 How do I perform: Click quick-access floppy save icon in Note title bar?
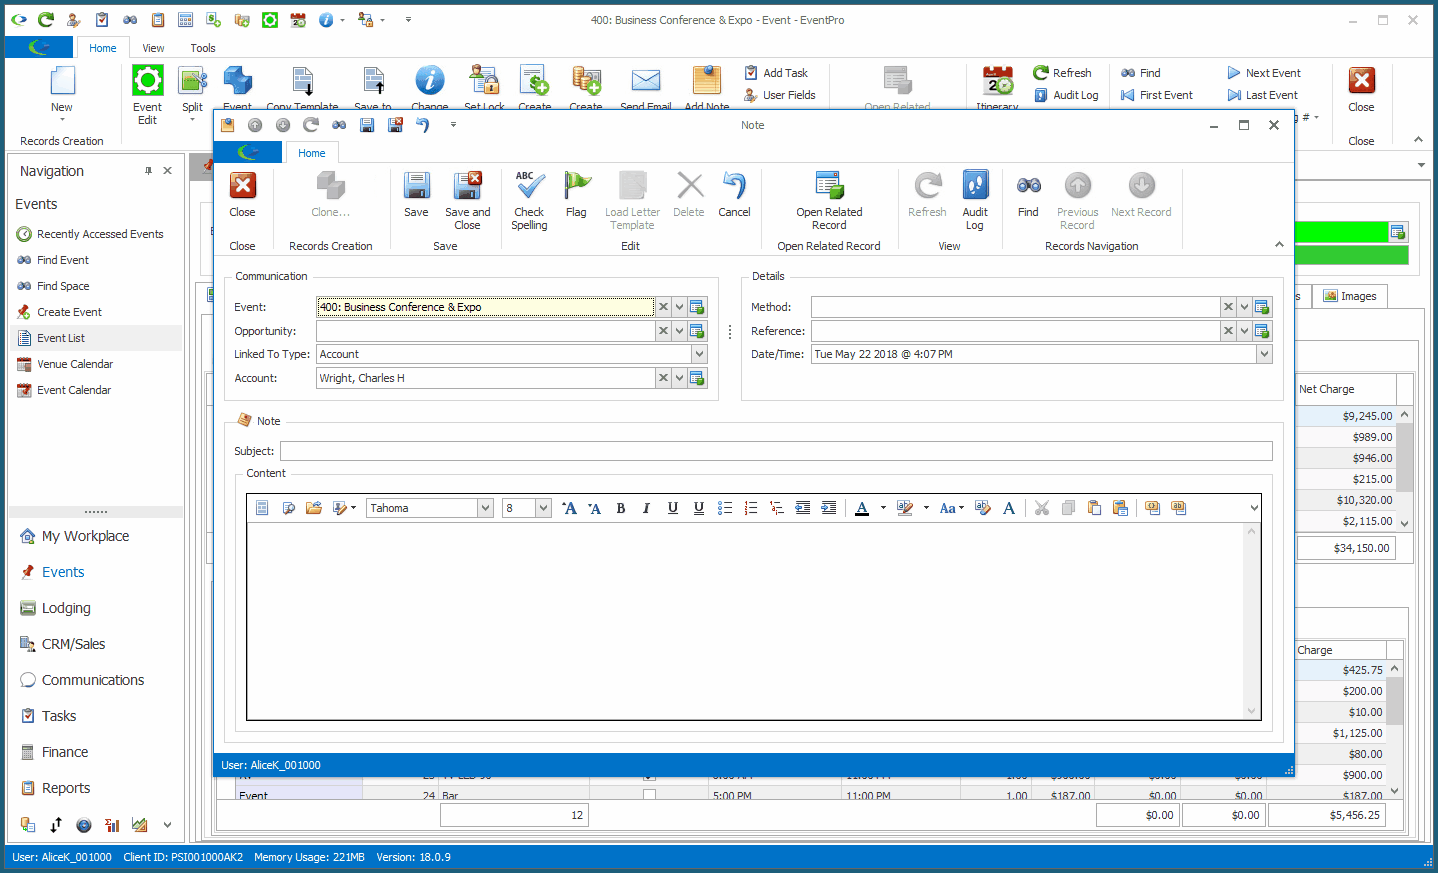(367, 125)
